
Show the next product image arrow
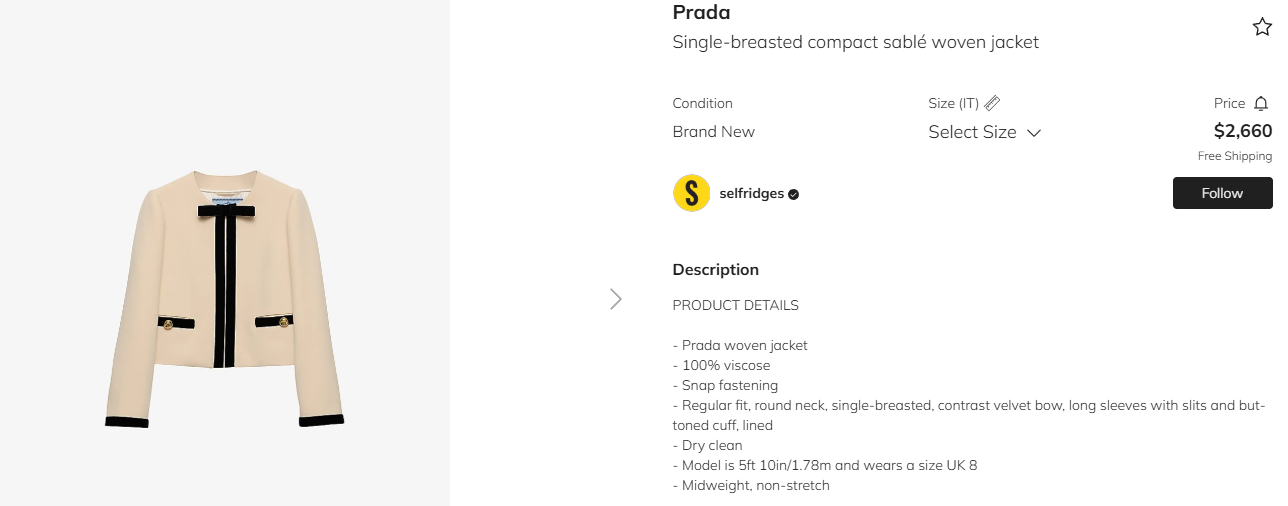pos(616,299)
